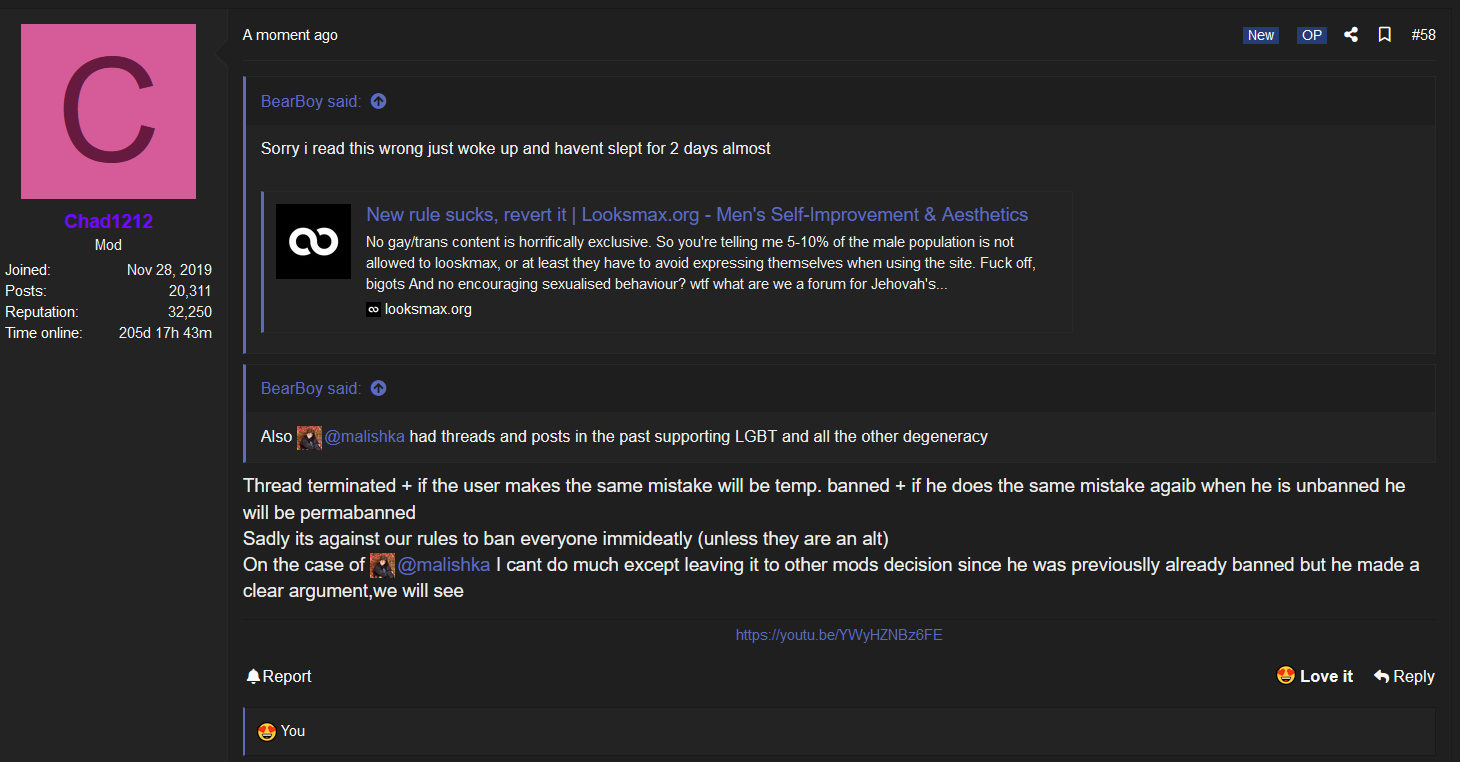Click the share icon near post #58
This screenshot has width=1460, height=762.
[x=1351, y=35]
